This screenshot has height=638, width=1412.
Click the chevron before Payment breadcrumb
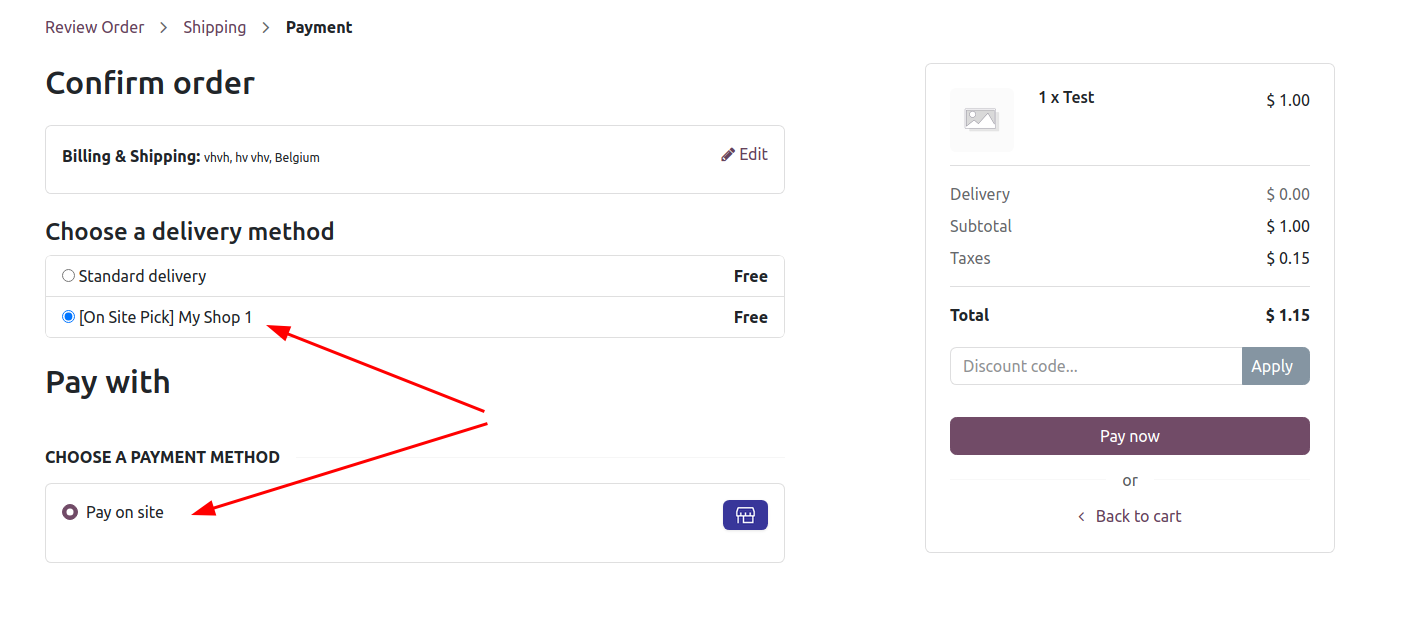point(266,28)
